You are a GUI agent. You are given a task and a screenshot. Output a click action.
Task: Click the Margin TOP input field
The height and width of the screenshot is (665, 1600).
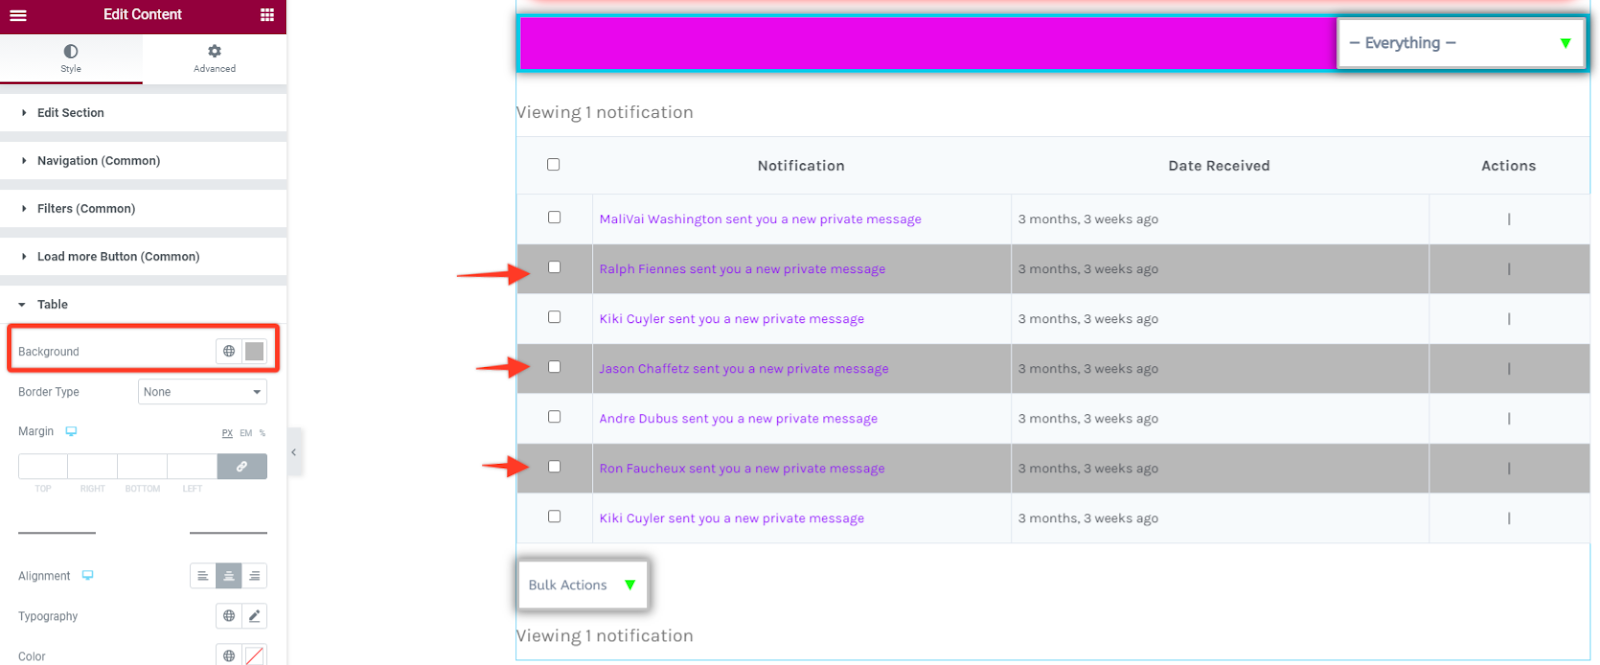[43, 466]
